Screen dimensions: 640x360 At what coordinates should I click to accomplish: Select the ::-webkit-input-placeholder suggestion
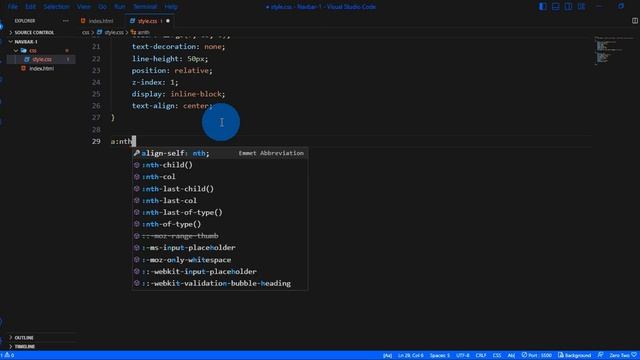coord(220,271)
